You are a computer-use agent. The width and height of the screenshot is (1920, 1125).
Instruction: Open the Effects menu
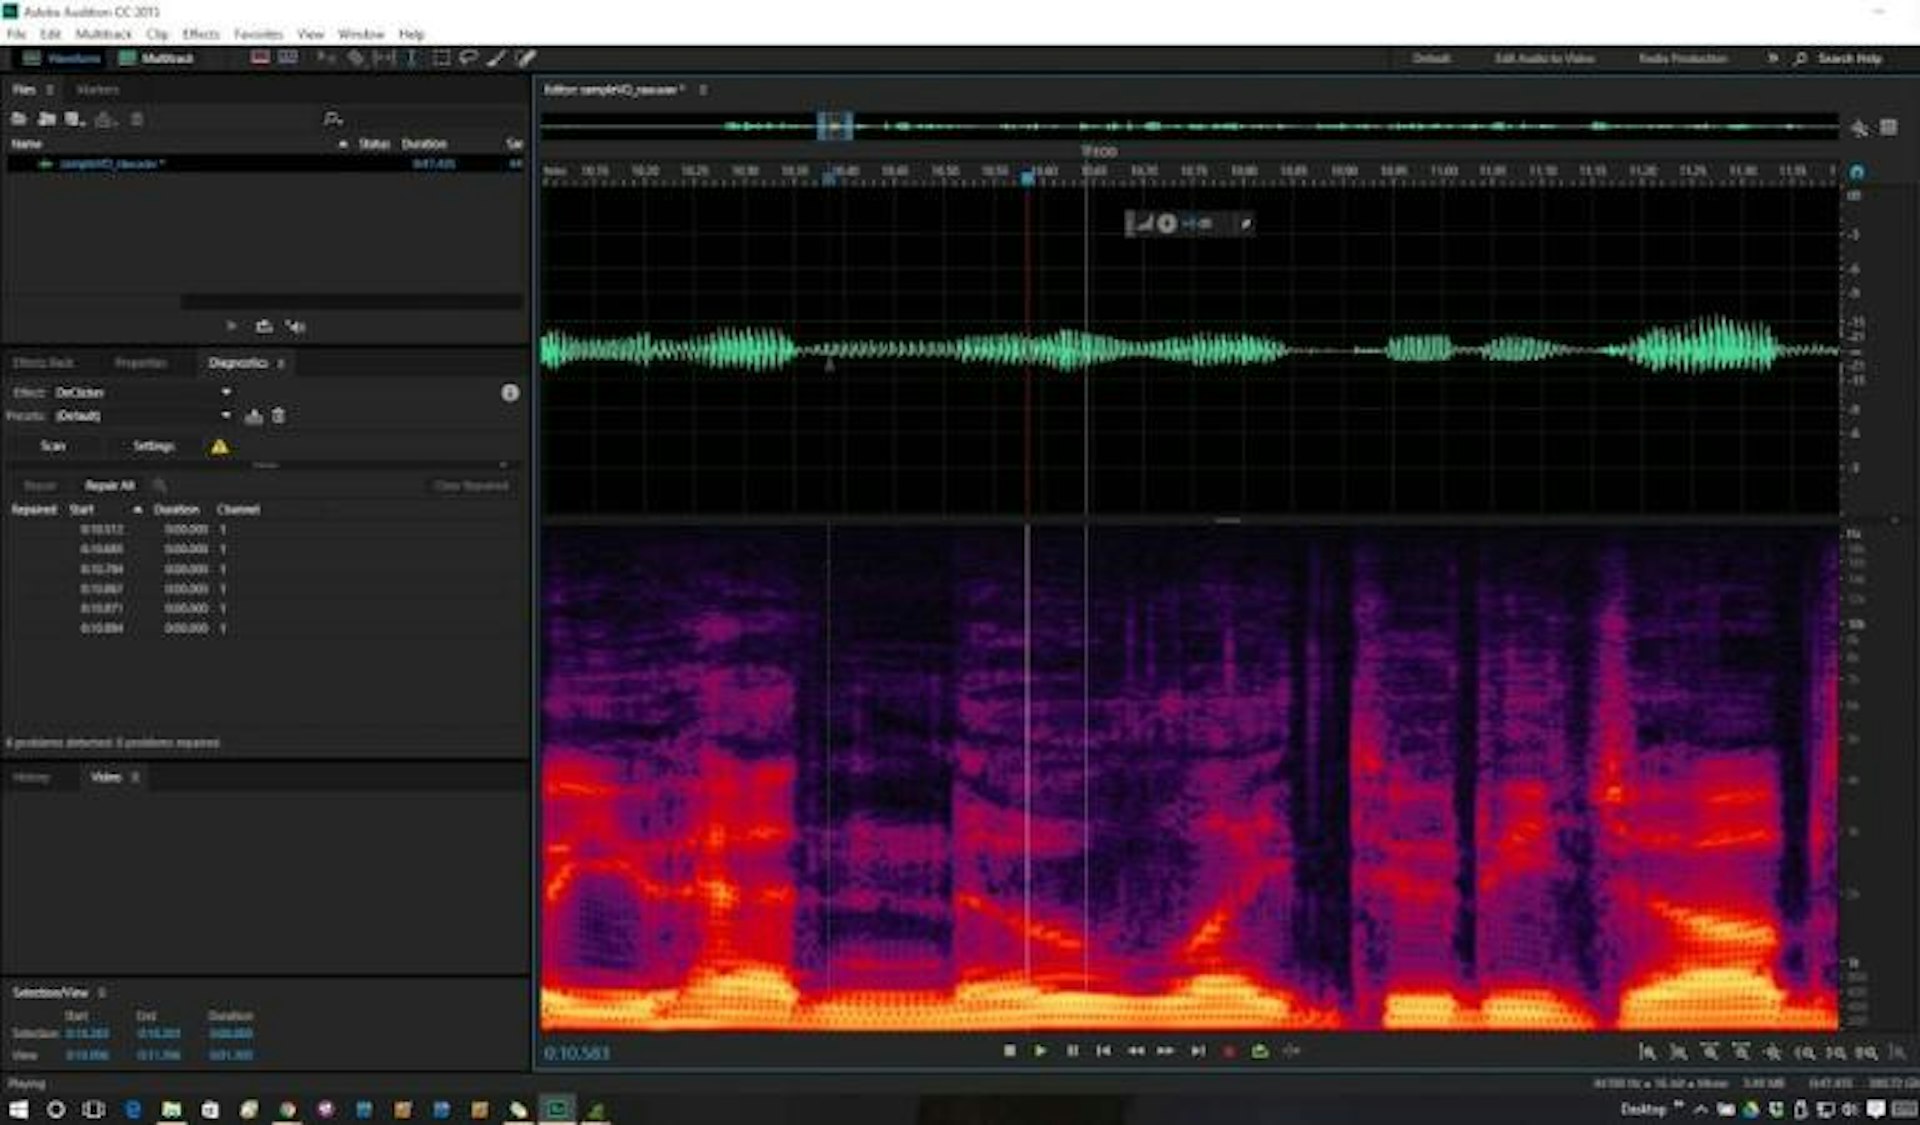tap(201, 34)
